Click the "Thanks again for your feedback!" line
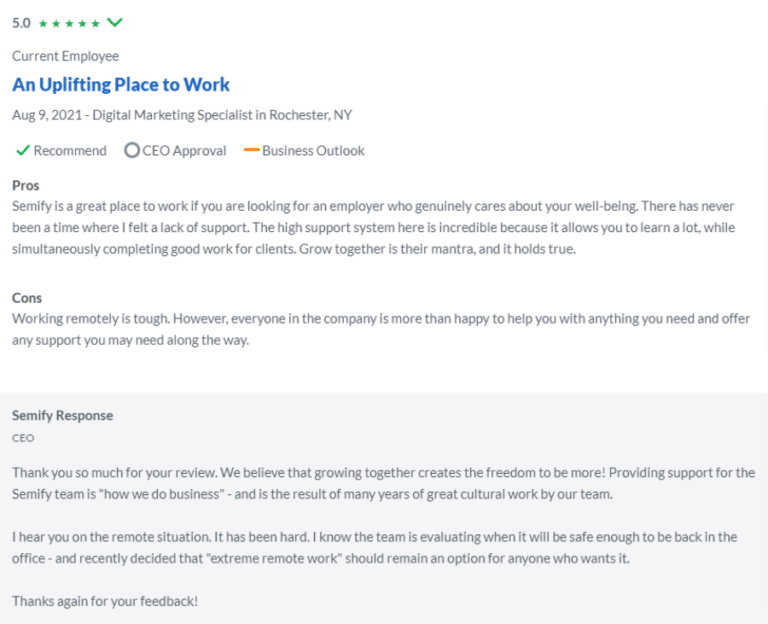768x624 pixels. (105, 601)
